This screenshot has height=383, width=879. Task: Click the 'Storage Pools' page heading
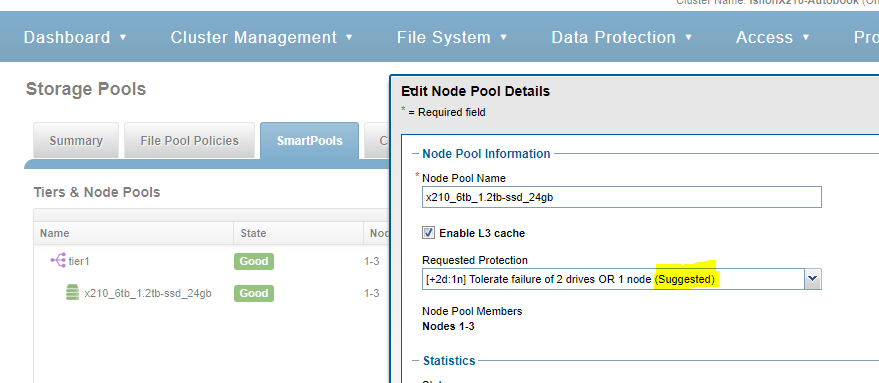86,89
